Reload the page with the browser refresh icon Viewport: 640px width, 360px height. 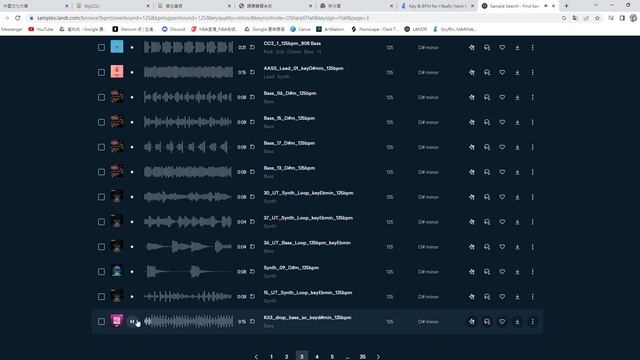[18, 18]
